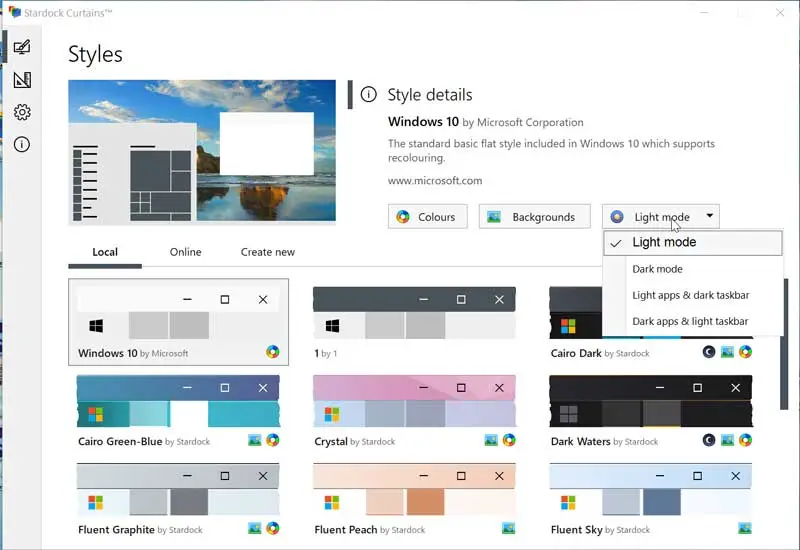
Task: Select the Cairo Green-Blue style
Action: 179,411
